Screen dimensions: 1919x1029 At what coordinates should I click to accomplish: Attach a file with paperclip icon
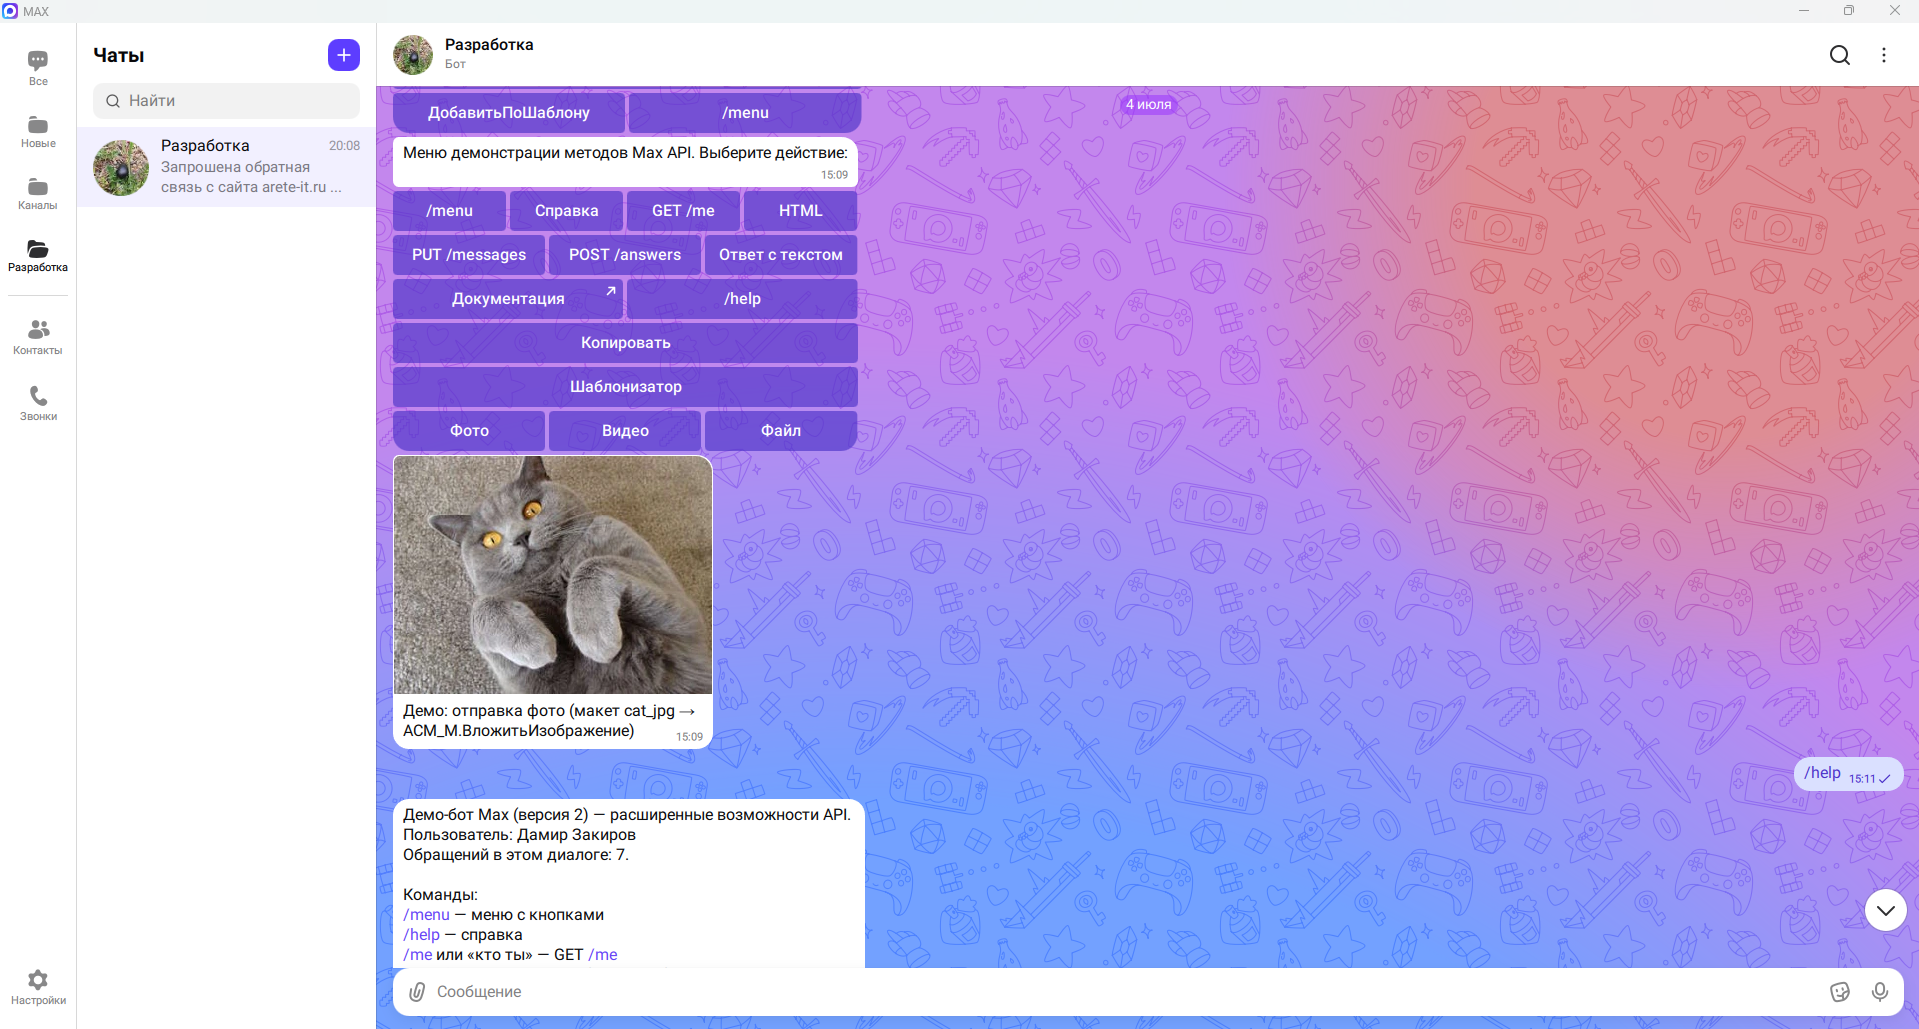coord(417,991)
